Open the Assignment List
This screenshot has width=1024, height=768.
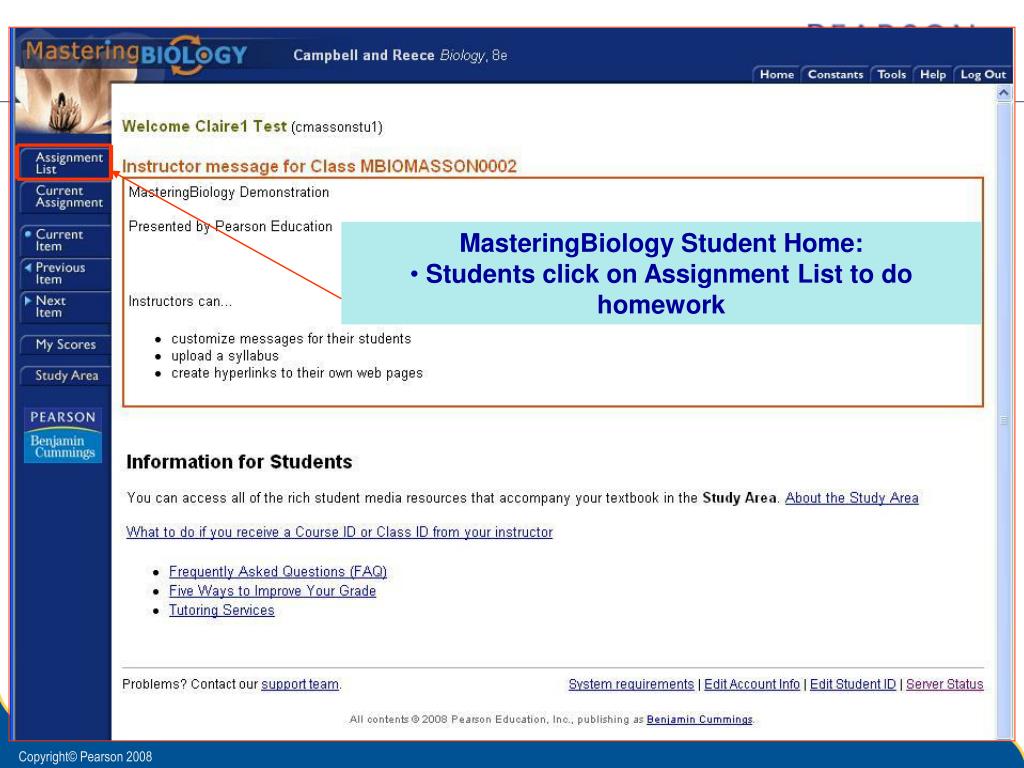coord(65,163)
